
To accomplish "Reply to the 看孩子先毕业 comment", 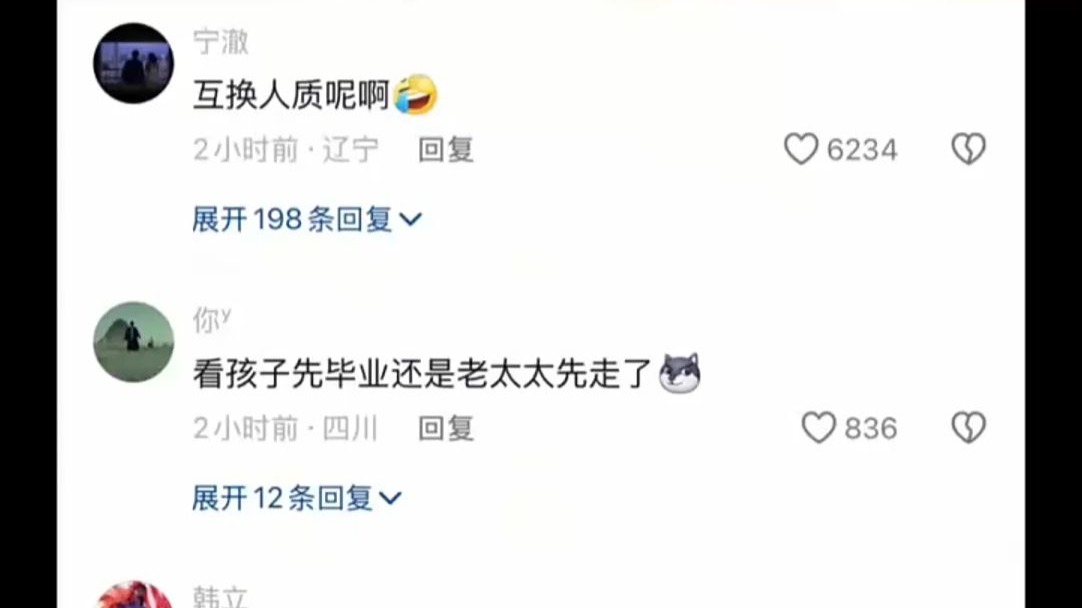I will point(446,429).
